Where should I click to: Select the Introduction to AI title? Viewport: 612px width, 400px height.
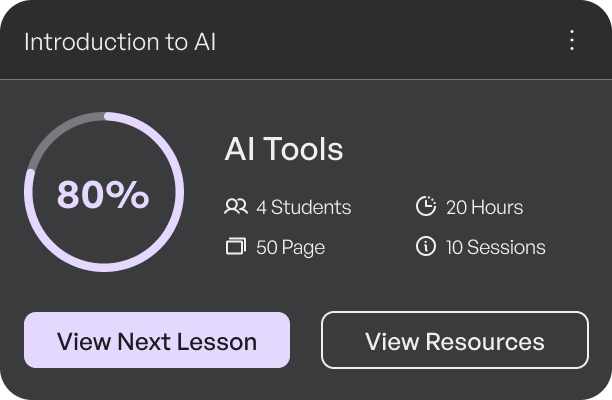pos(120,42)
